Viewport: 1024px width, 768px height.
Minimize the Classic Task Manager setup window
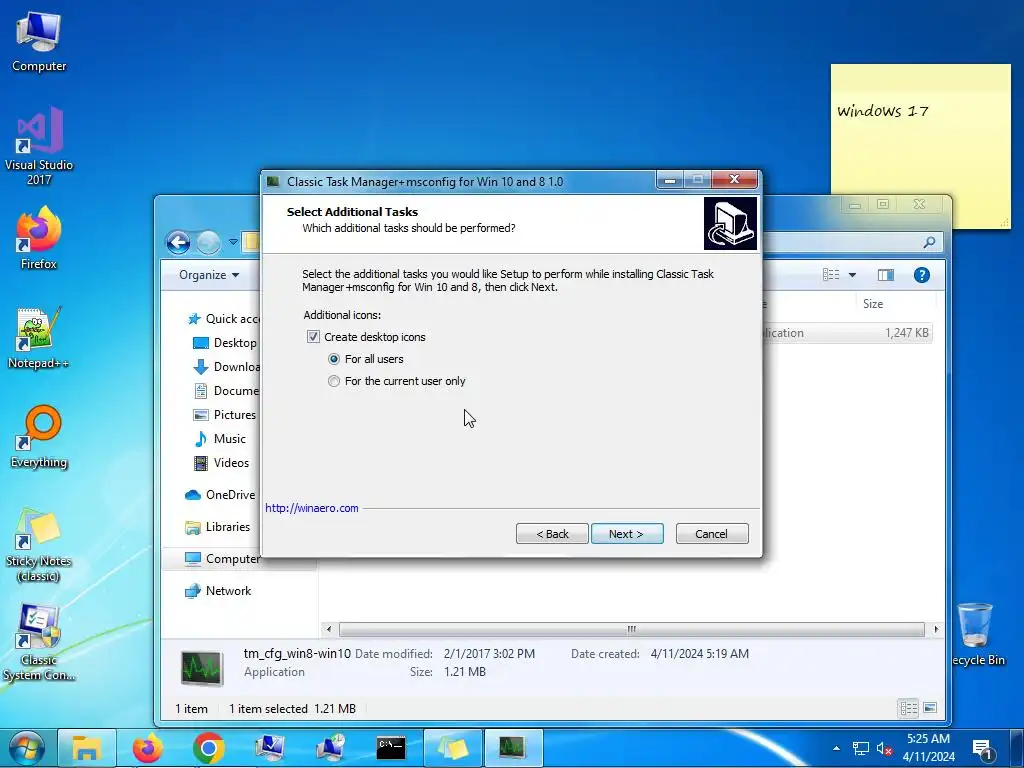[670, 180]
